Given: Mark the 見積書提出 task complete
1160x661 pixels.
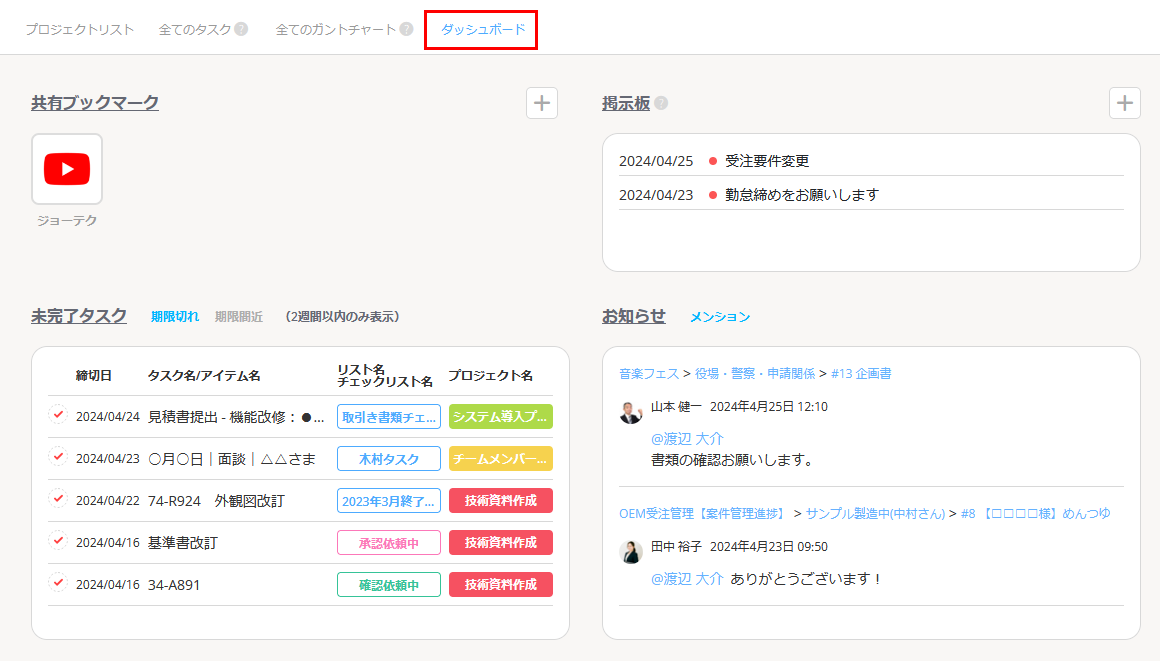Looking at the screenshot, I should pyautogui.click(x=57, y=416).
